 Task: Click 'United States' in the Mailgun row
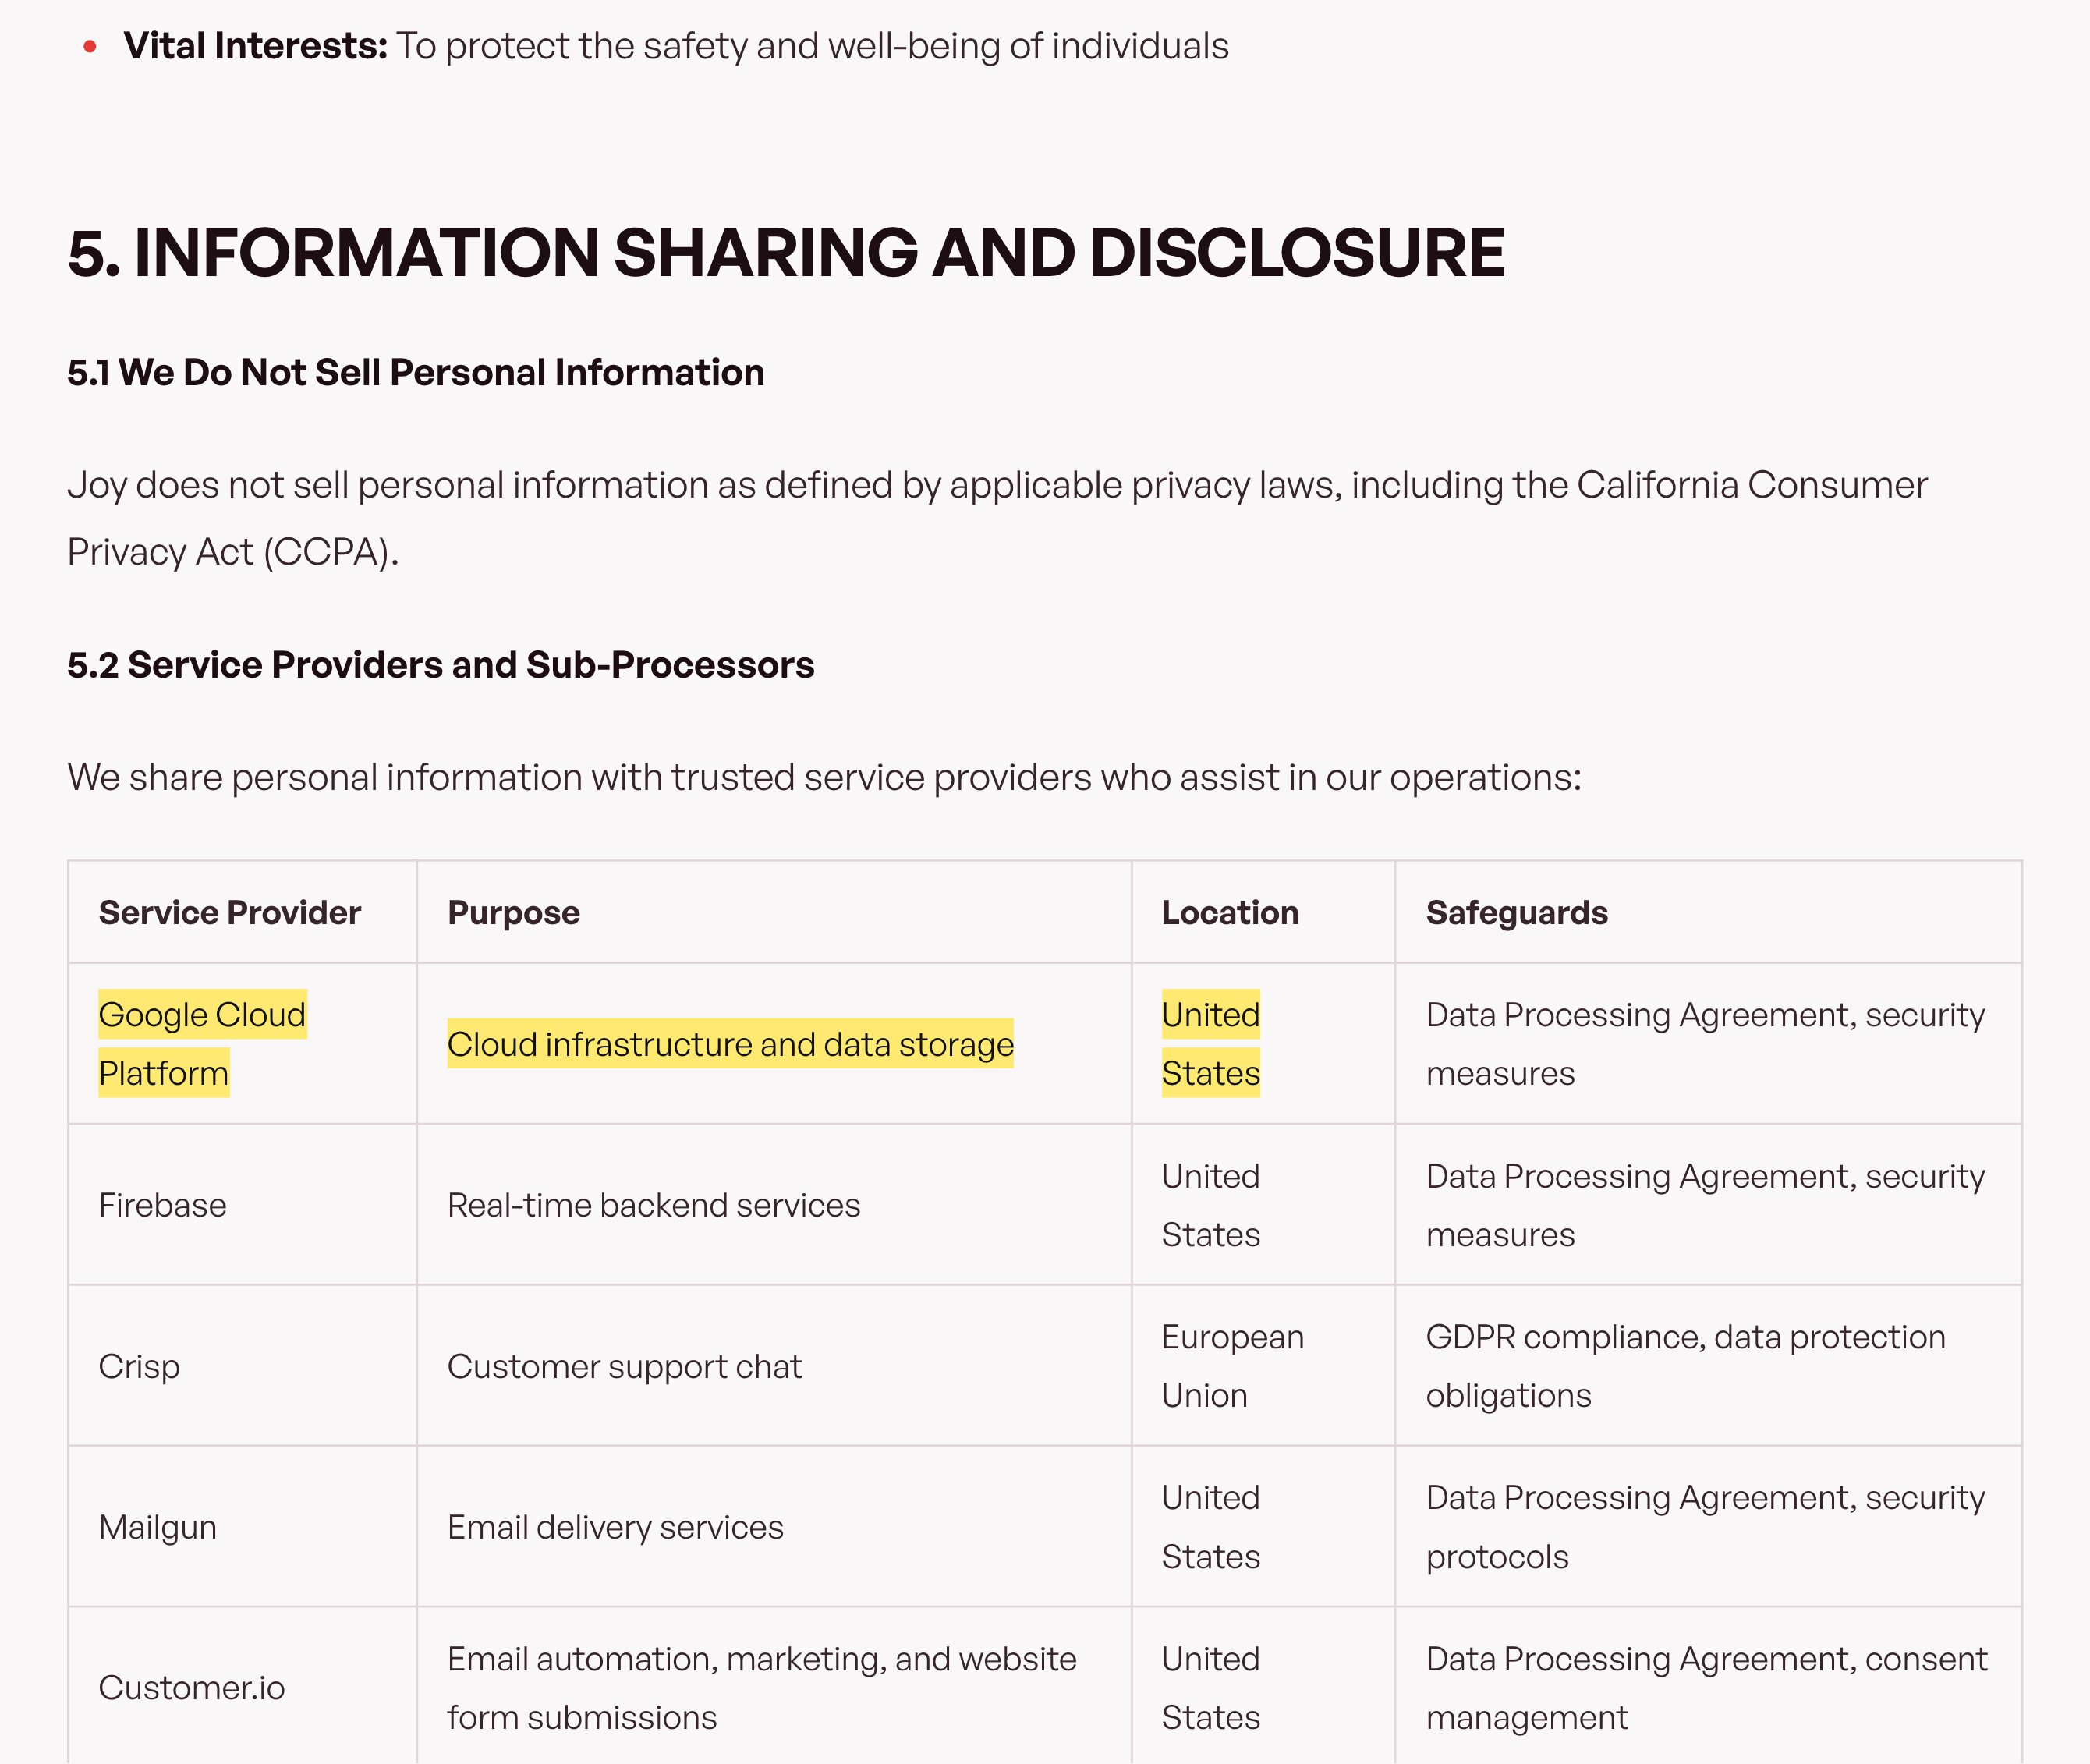pyautogui.click(x=1211, y=1527)
